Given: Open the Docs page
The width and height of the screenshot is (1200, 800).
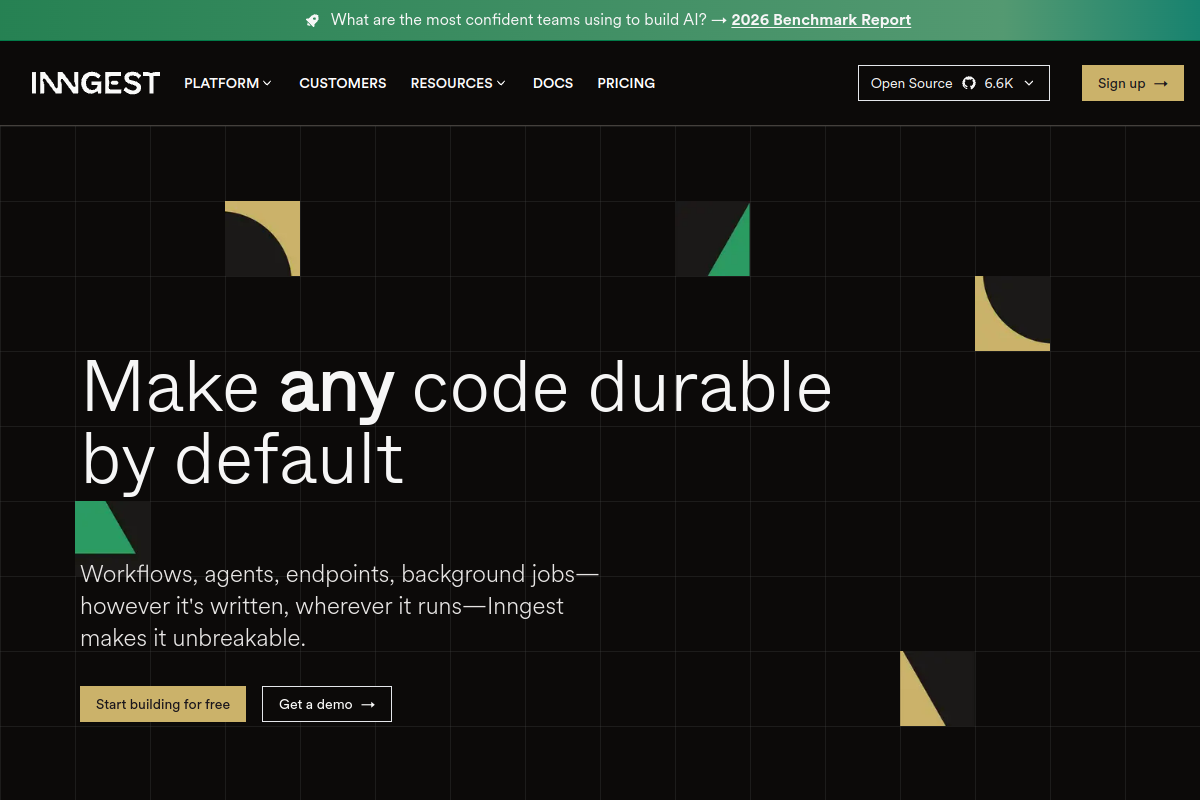Looking at the screenshot, I should pos(553,83).
